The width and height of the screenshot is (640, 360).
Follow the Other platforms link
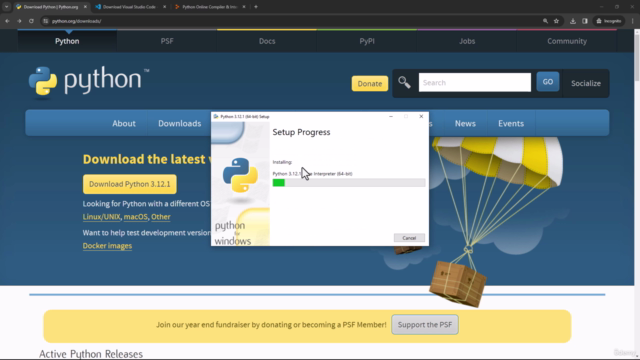click(x=161, y=217)
